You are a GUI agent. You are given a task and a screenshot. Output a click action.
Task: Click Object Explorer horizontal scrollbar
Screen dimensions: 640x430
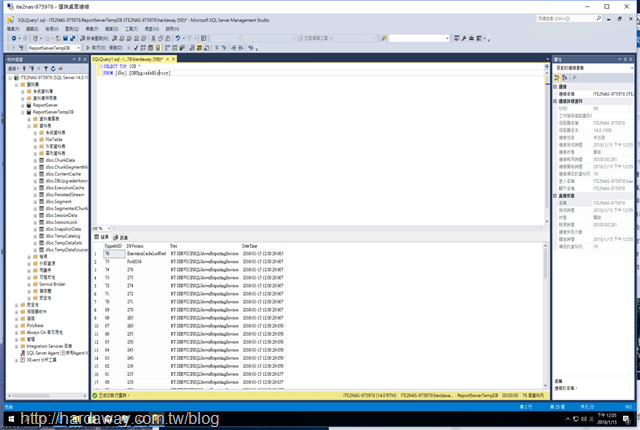(47, 396)
